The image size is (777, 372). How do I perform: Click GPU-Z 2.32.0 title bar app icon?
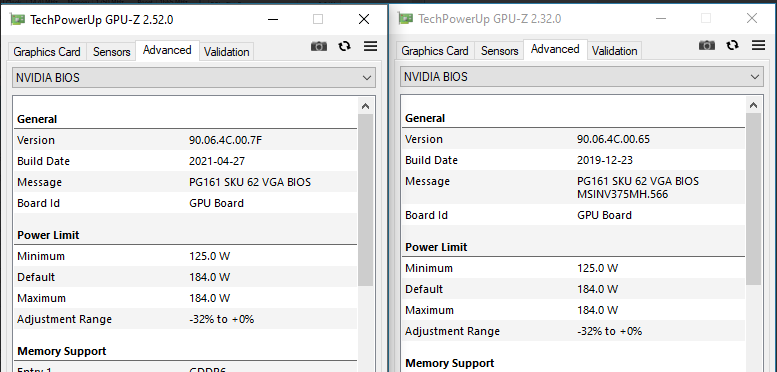tap(406, 18)
